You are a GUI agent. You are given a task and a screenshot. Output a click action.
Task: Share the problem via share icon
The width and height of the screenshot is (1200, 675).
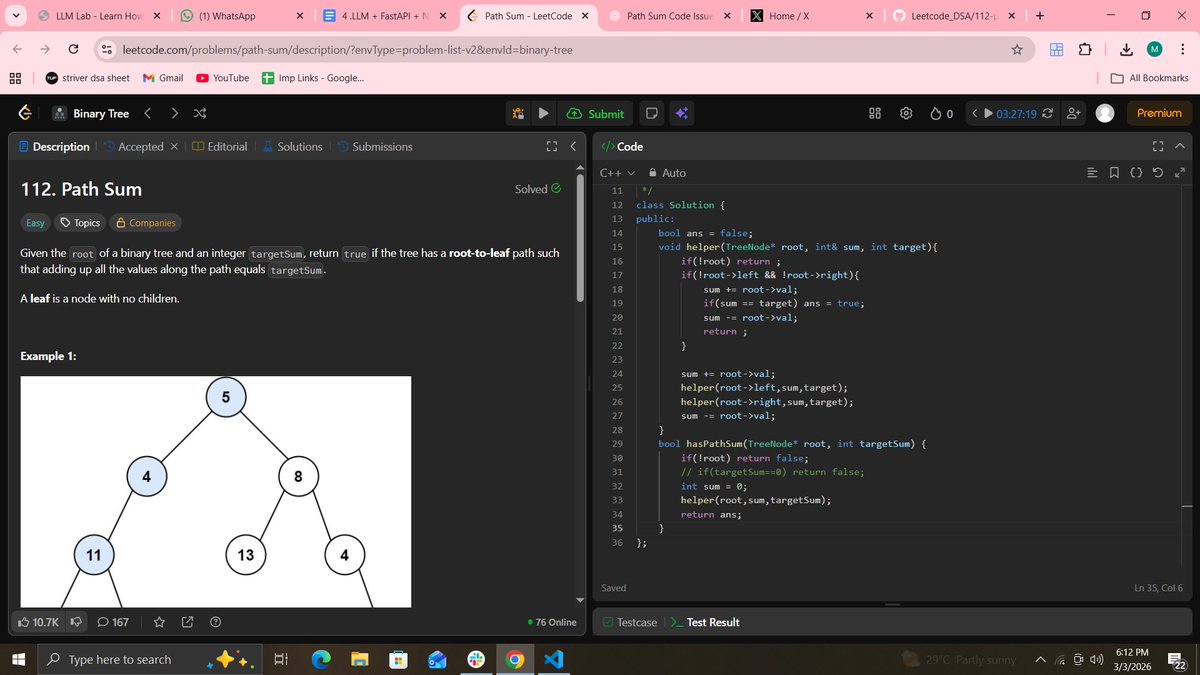[x=187, y=622]
